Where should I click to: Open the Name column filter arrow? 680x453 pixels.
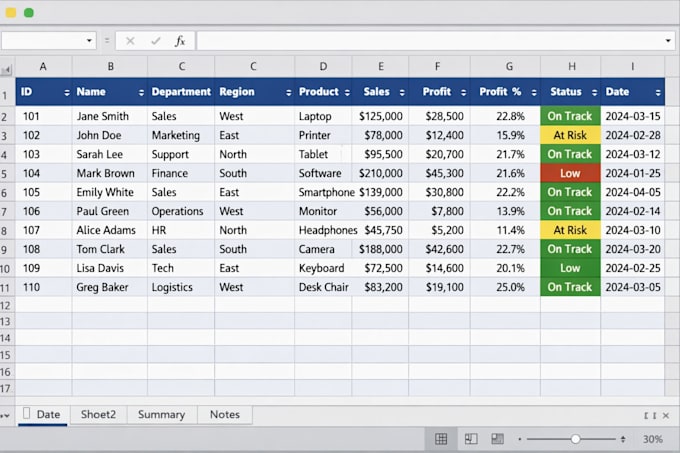[x=141, y=92]
